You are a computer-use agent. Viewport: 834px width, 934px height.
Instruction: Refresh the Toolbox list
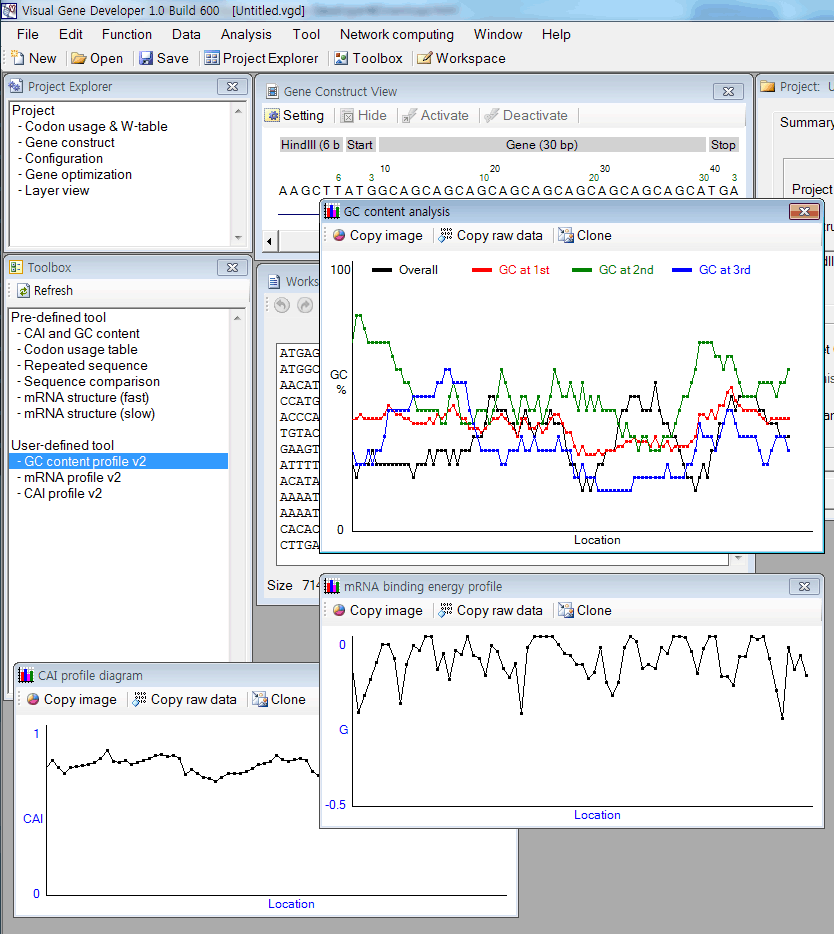(x=44, y=291)
